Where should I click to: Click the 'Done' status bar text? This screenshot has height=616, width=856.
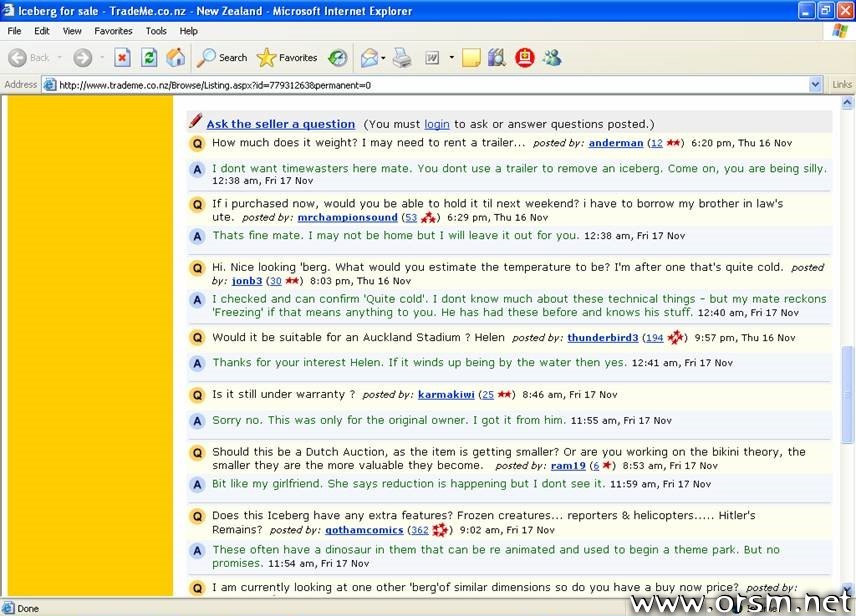coord(27,608)
